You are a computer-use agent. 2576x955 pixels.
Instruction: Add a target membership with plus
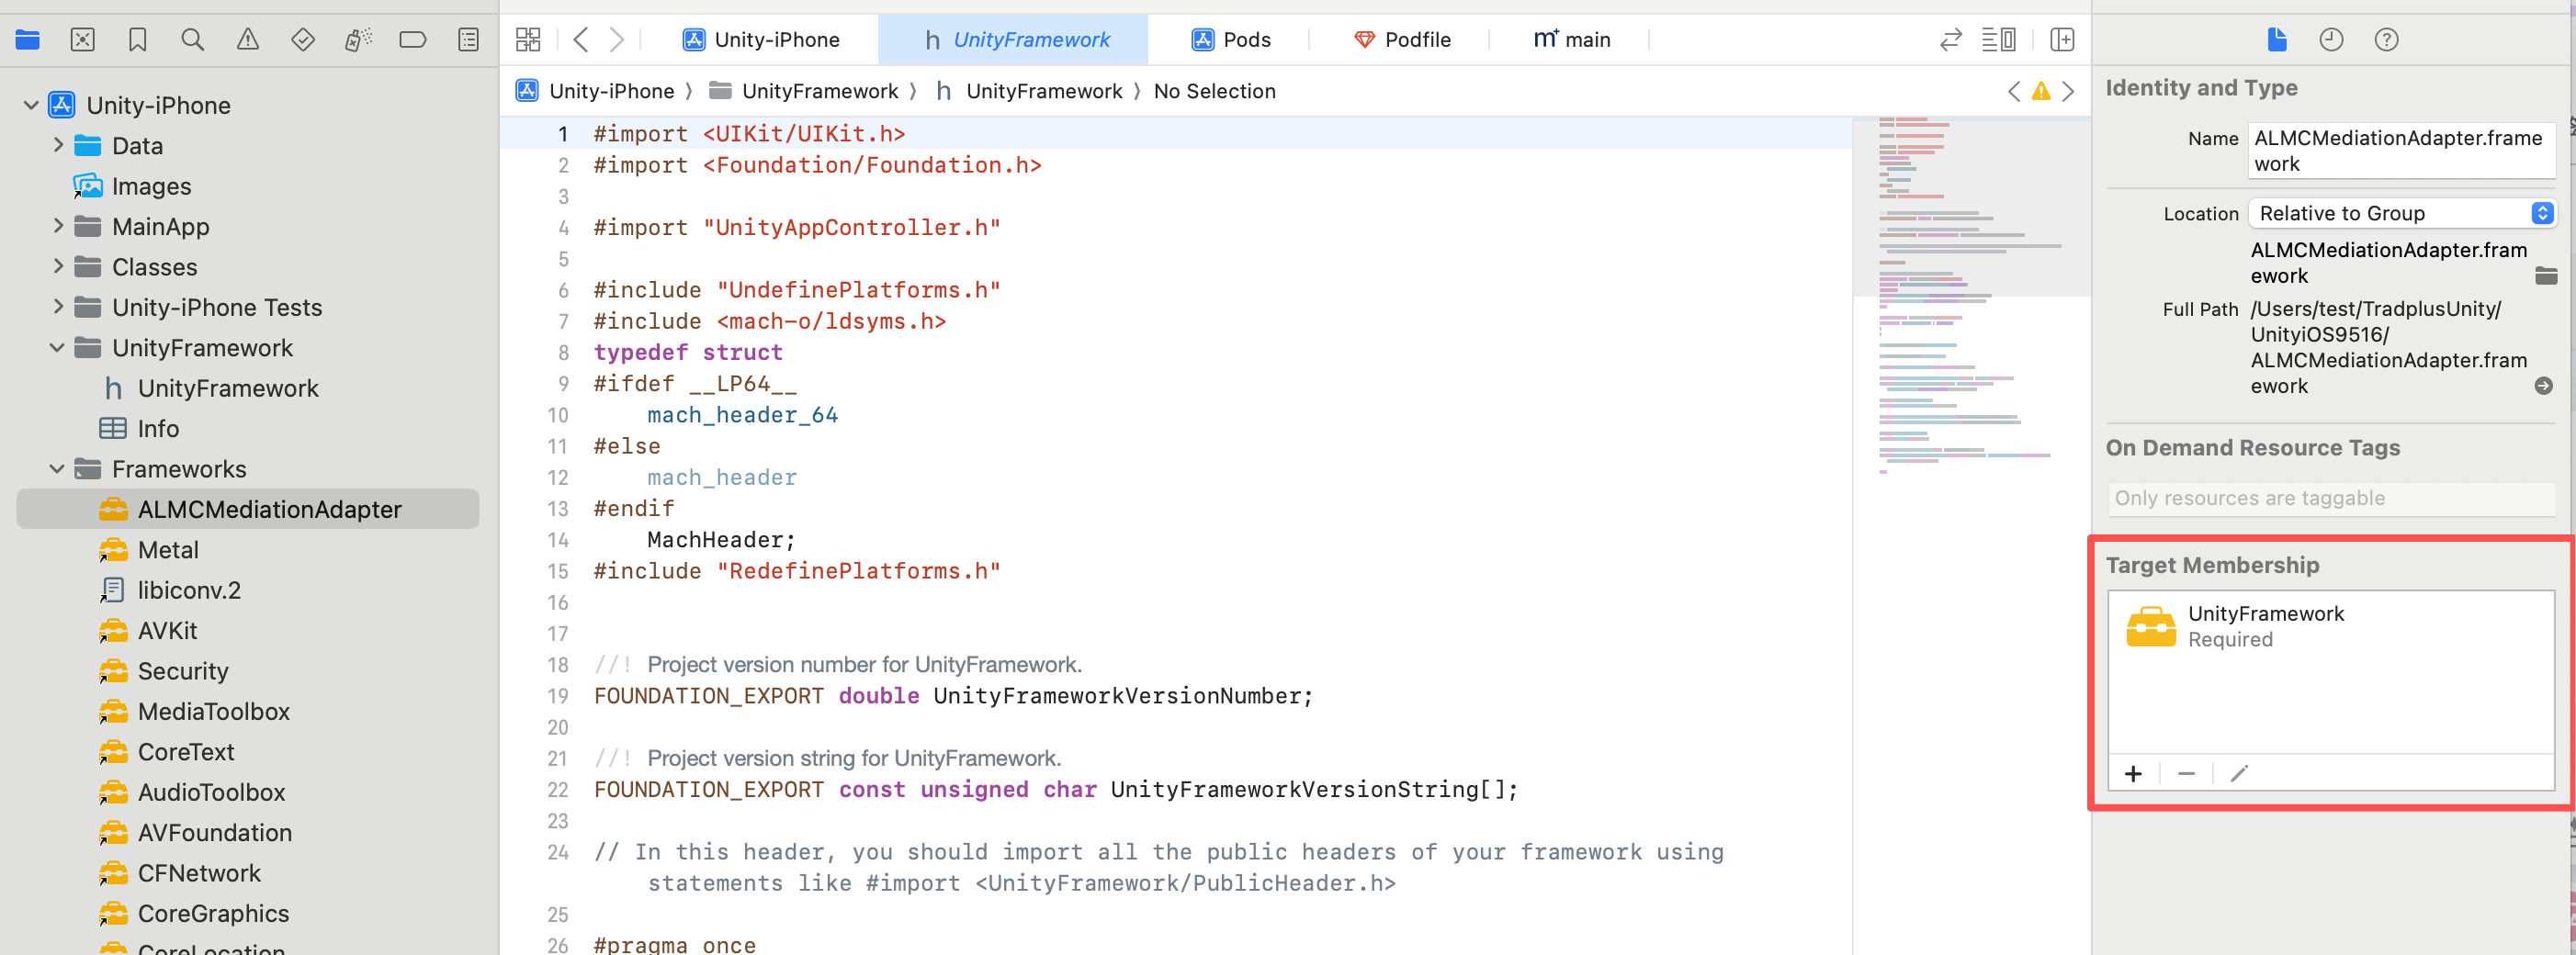coord(2133,774)
